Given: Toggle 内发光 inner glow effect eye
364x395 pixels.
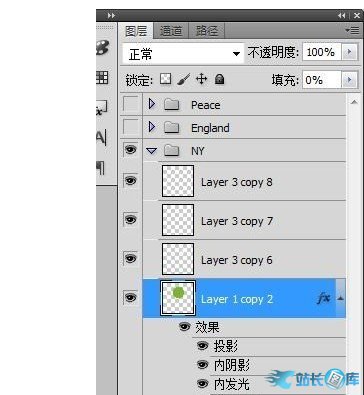Looking at the screenshot, I should (x=203, y=384).
